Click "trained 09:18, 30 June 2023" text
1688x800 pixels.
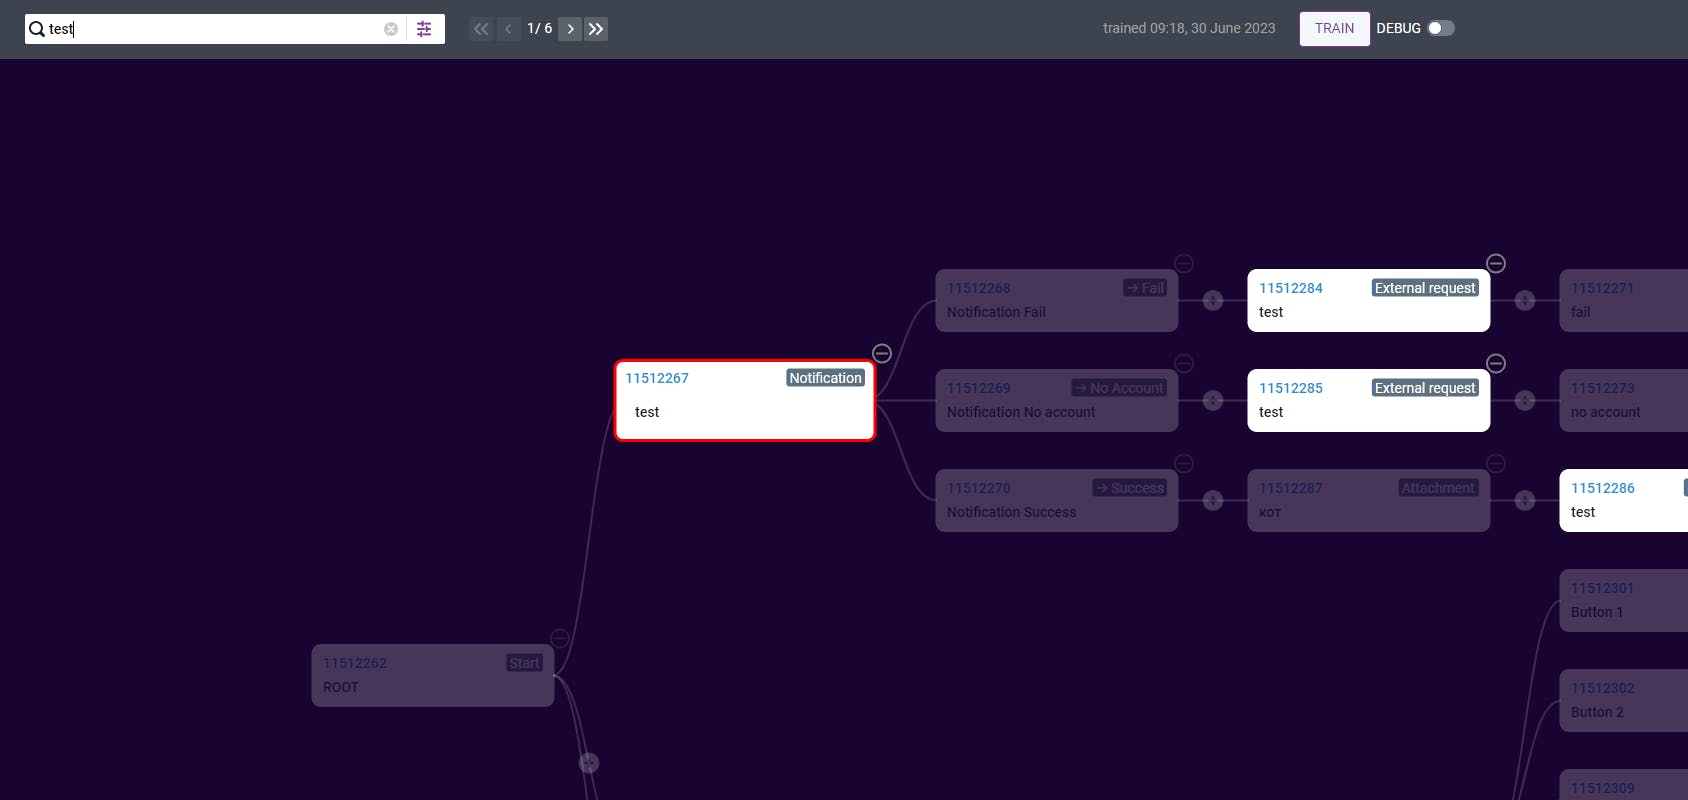point(1189,28)
